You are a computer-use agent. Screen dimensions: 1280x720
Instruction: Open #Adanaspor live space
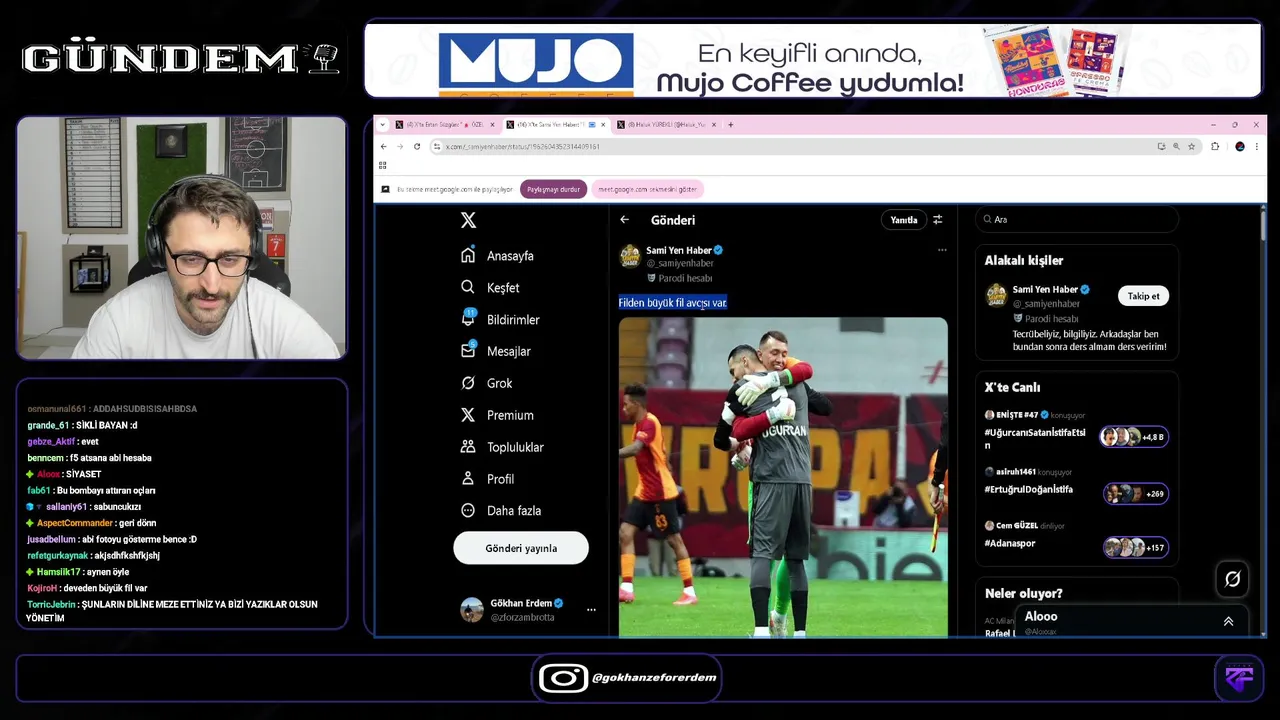point(1010,543)
